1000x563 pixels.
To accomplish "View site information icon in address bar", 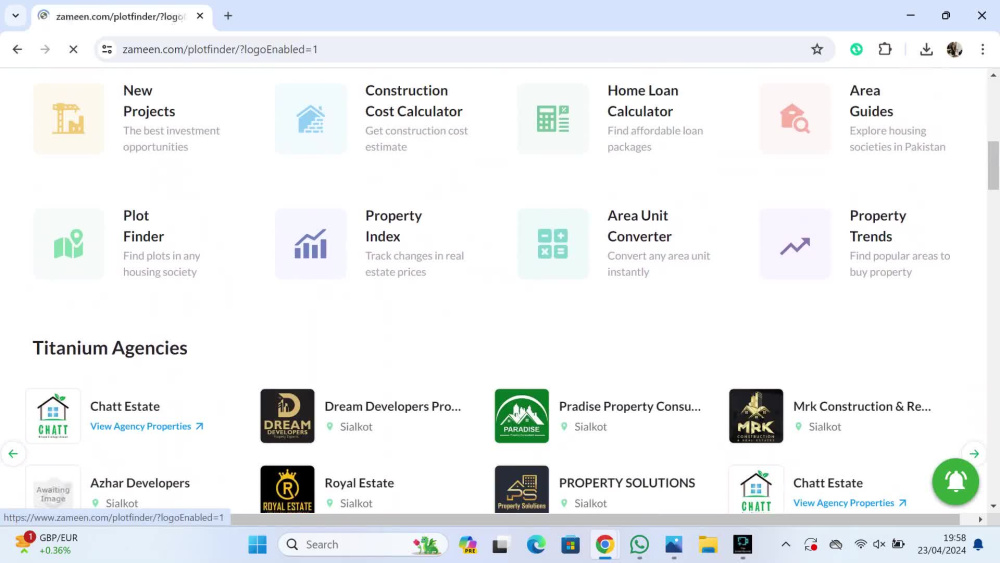I will [107, 49].
